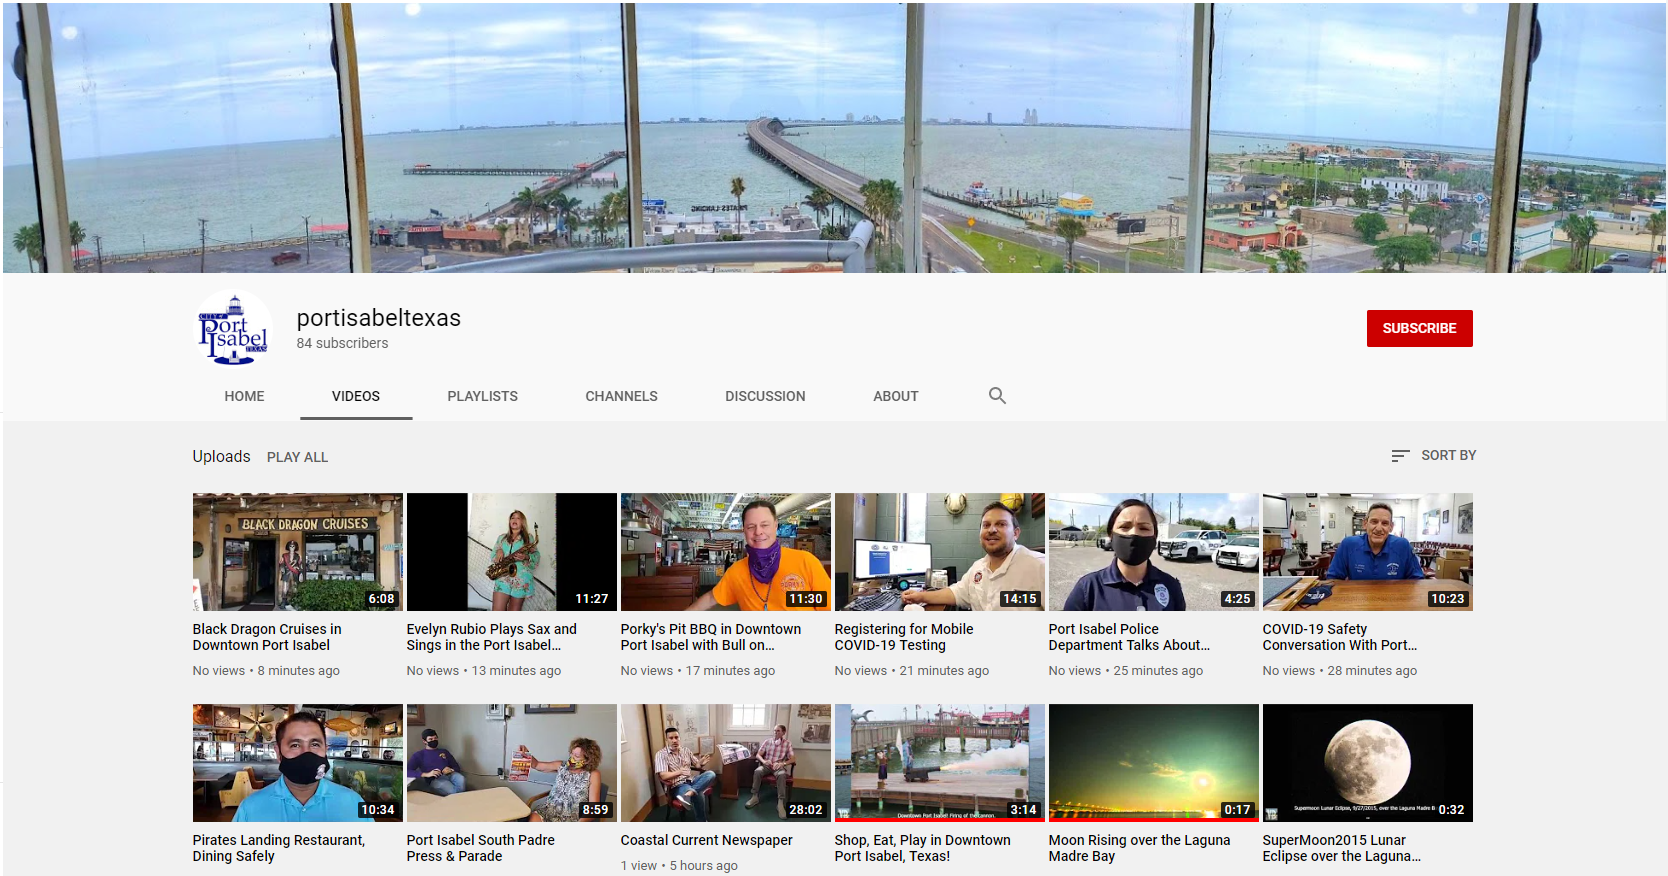Click Port Isabel Police Department video title
The width and height of the screenshot is (1668, 876).
pos(1128,637)
